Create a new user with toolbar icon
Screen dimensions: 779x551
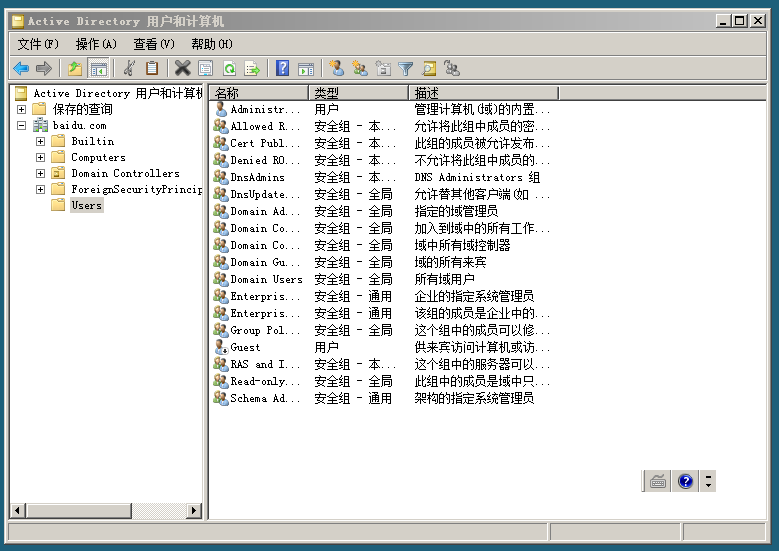pyautogui.click(x=337, y=68)
